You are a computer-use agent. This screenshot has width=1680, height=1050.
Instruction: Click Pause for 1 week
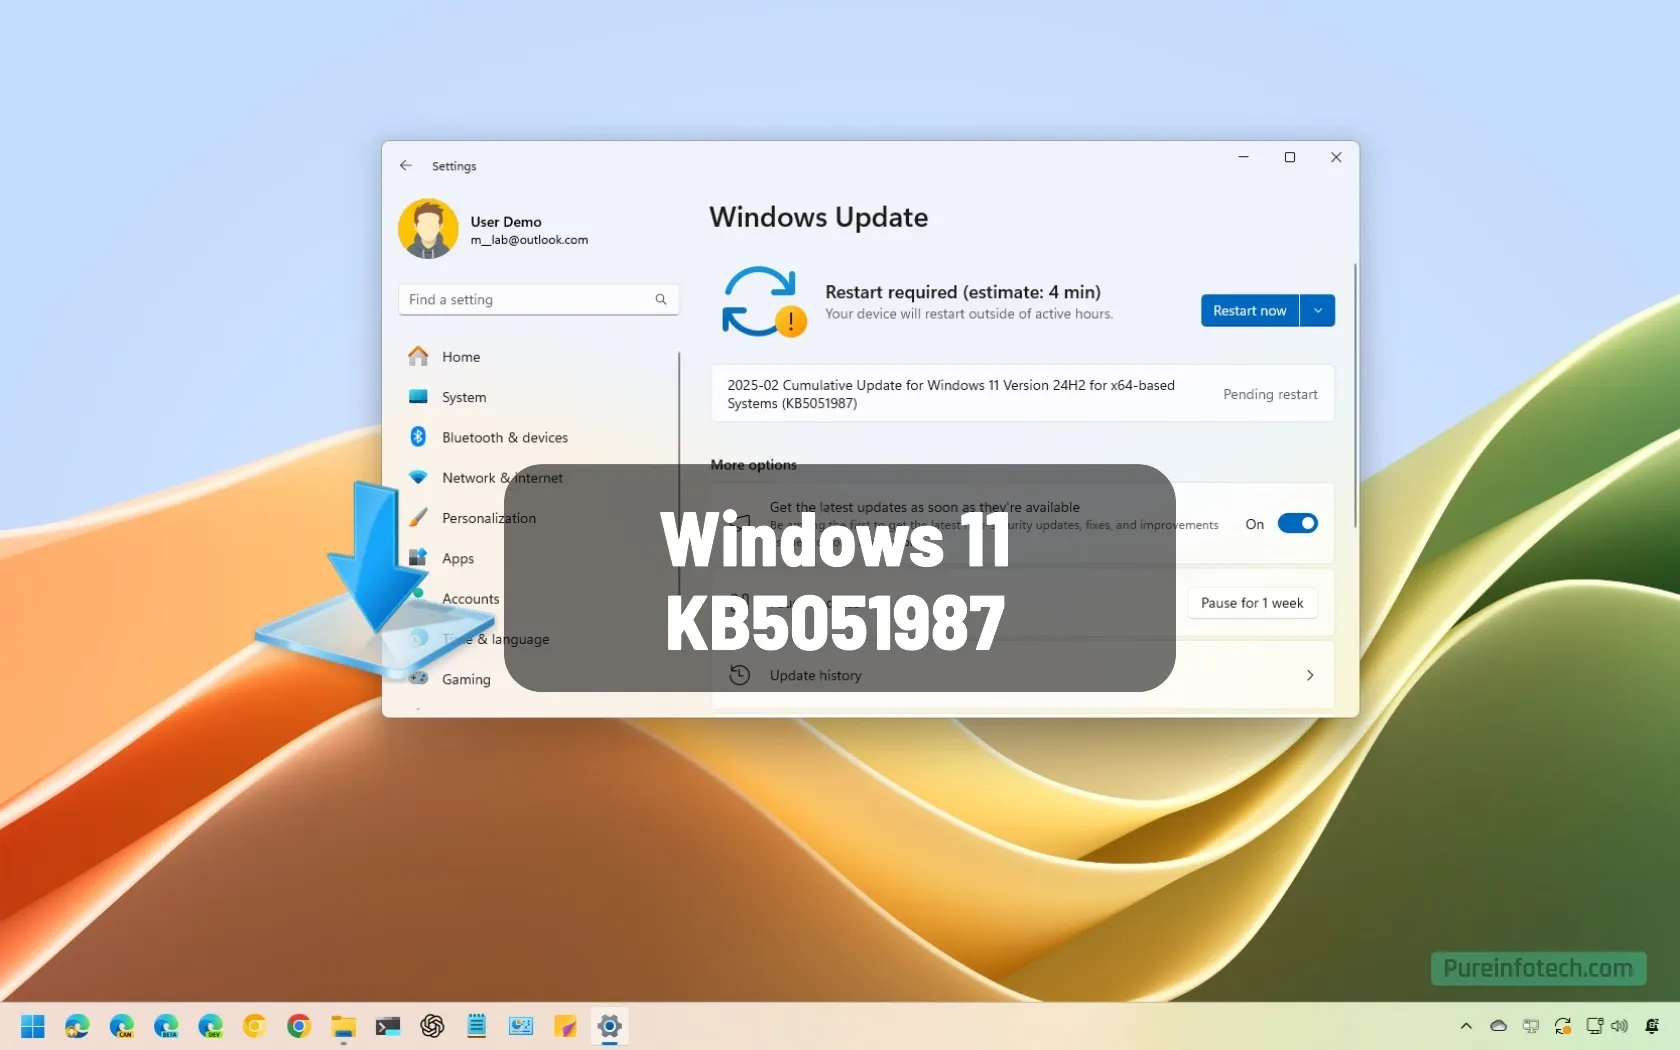click(x=1251, y=603)
